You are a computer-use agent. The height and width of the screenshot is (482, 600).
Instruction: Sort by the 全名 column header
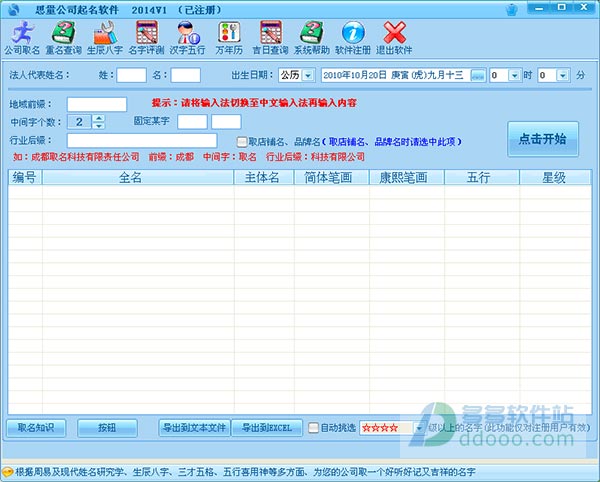(x=138, y=177)
